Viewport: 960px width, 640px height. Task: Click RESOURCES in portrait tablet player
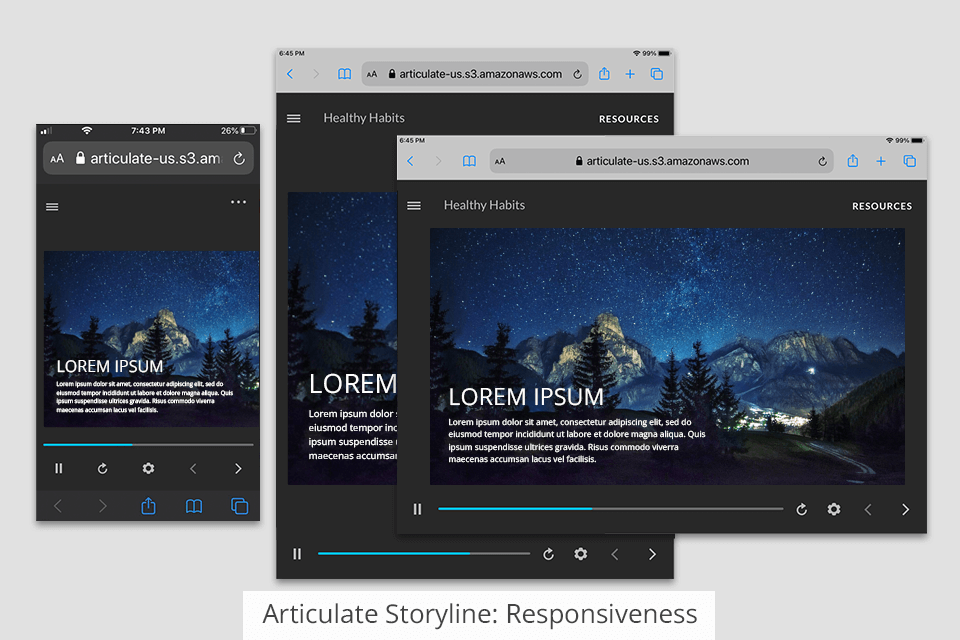tap(629, 119)
